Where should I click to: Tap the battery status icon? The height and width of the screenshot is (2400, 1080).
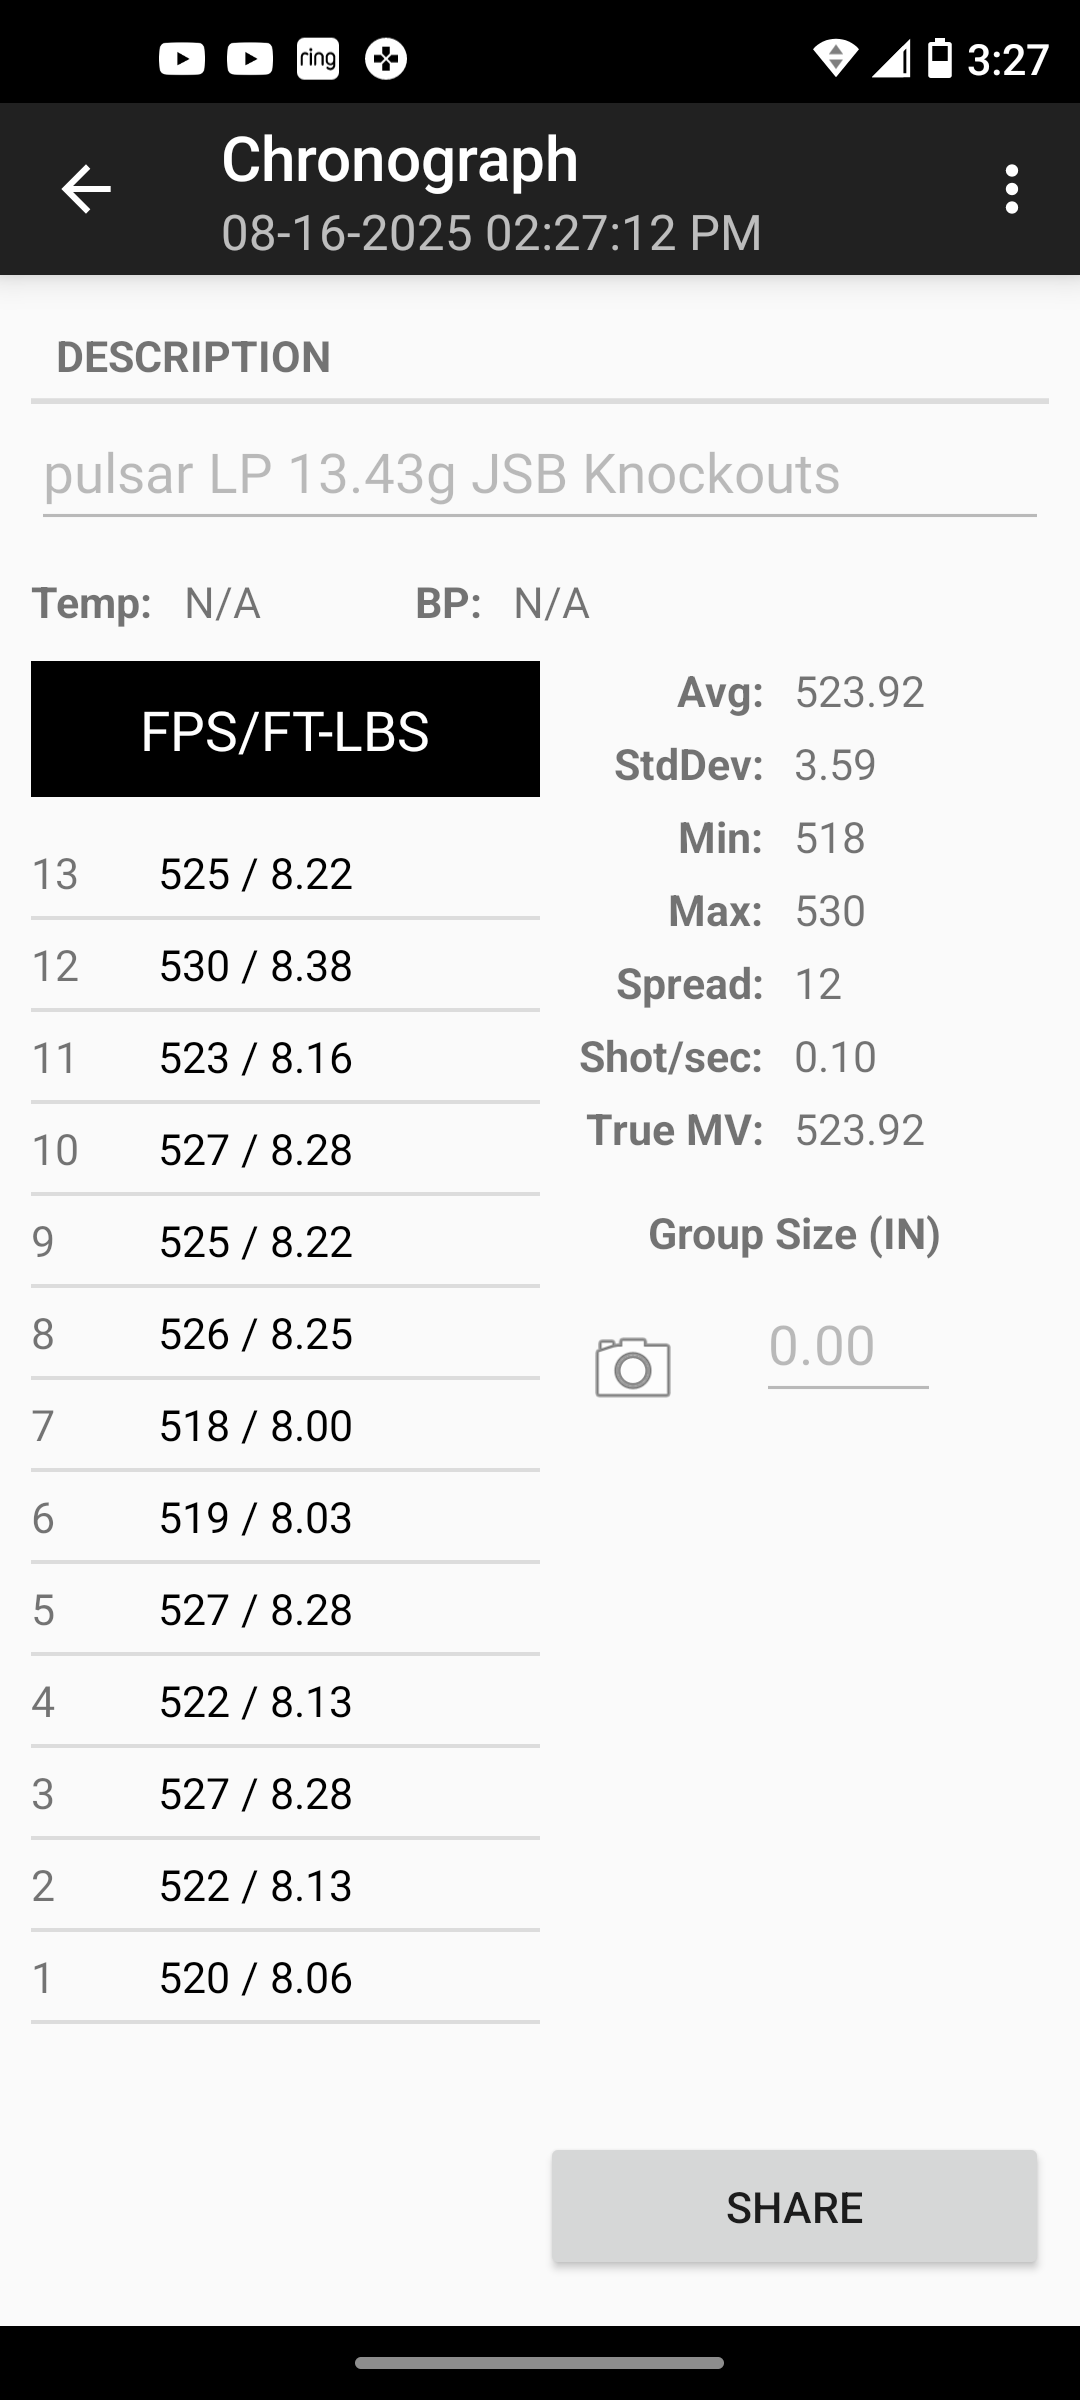point(940,58)
